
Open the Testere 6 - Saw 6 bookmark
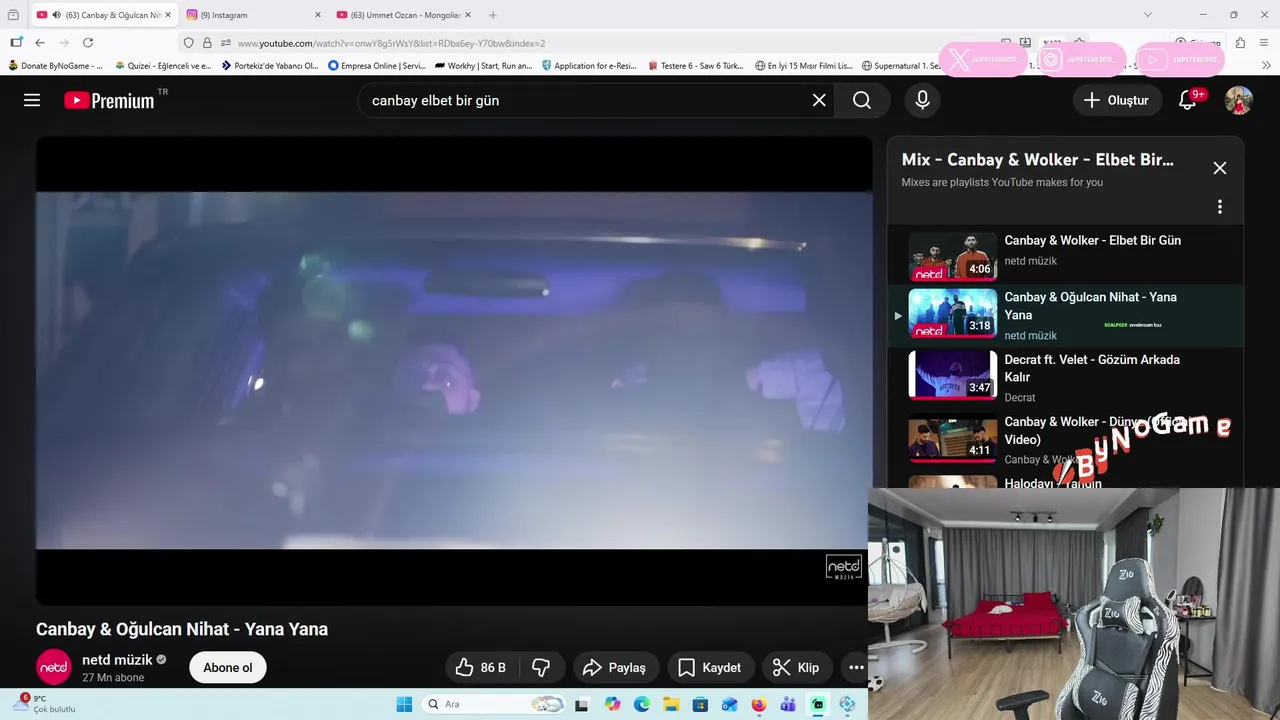(x=696, y=66)
